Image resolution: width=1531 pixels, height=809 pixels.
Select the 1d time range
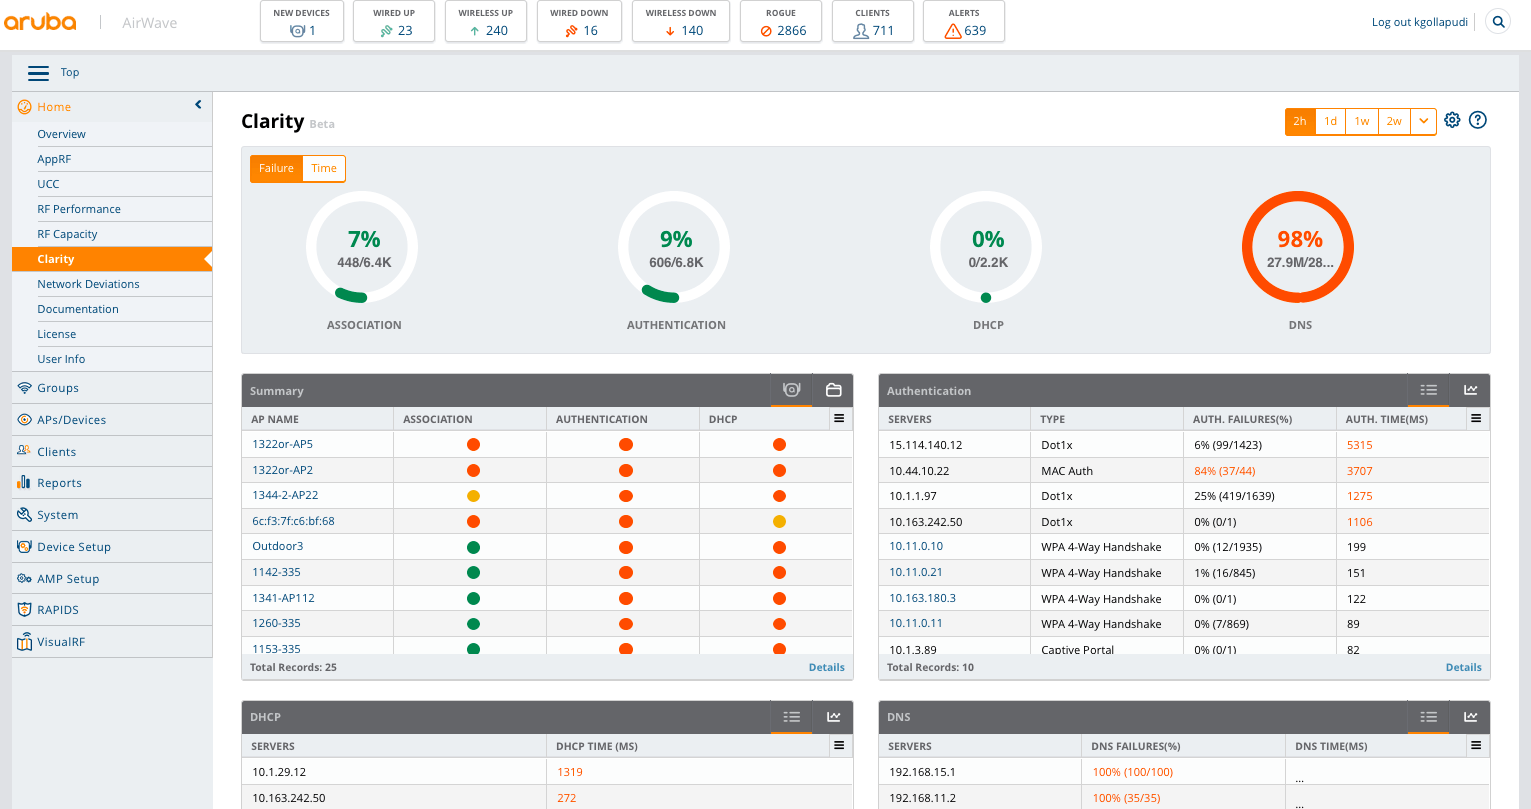pos(1330,121)
